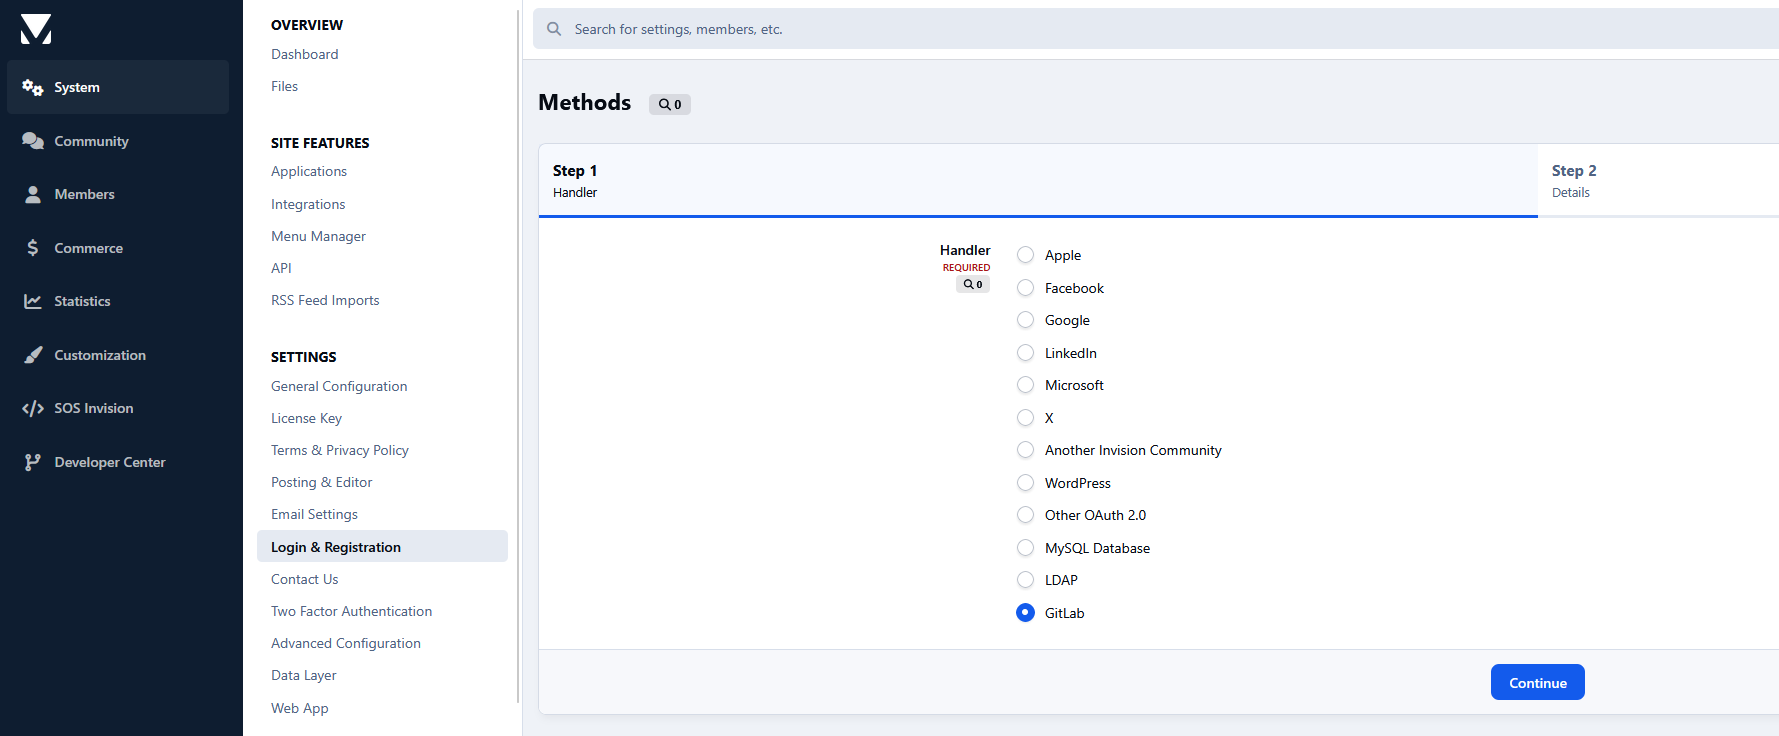Open Terms & Privacy Policy settings
1779x736 pixels.
point(340,450)
